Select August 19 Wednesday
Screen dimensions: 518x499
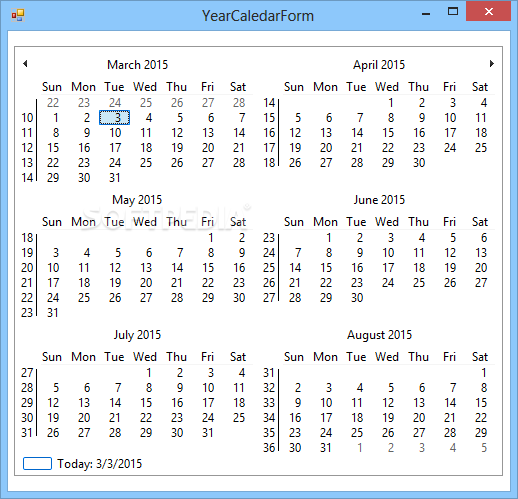388,418
